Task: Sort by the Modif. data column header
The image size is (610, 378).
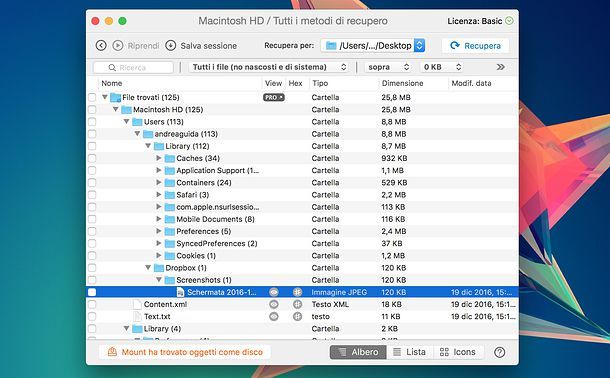Action: point(471,83)
